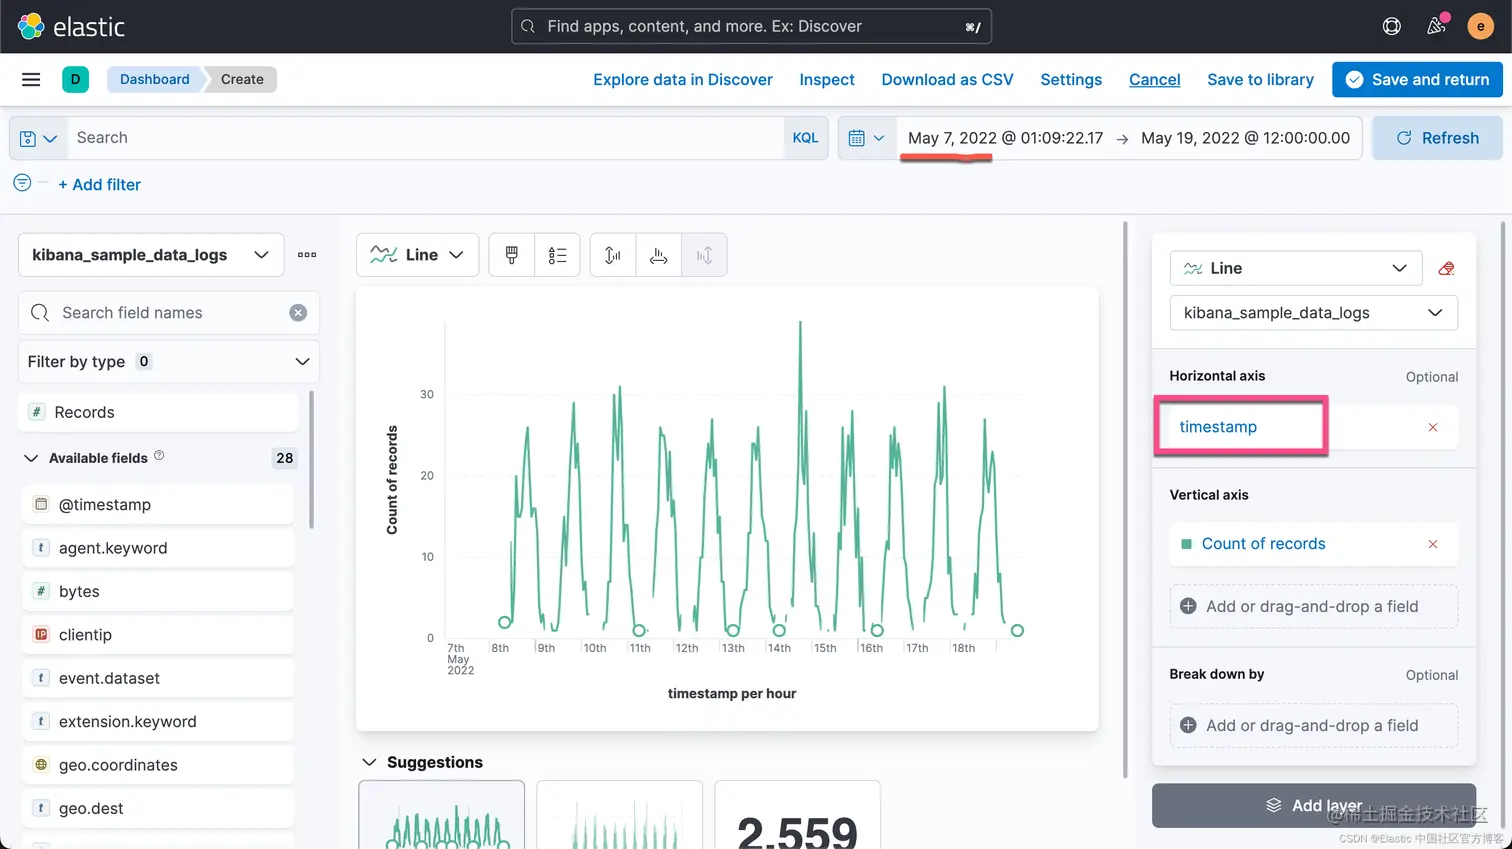Click Save and return button
The image size is (1512, 849).
1417,80
